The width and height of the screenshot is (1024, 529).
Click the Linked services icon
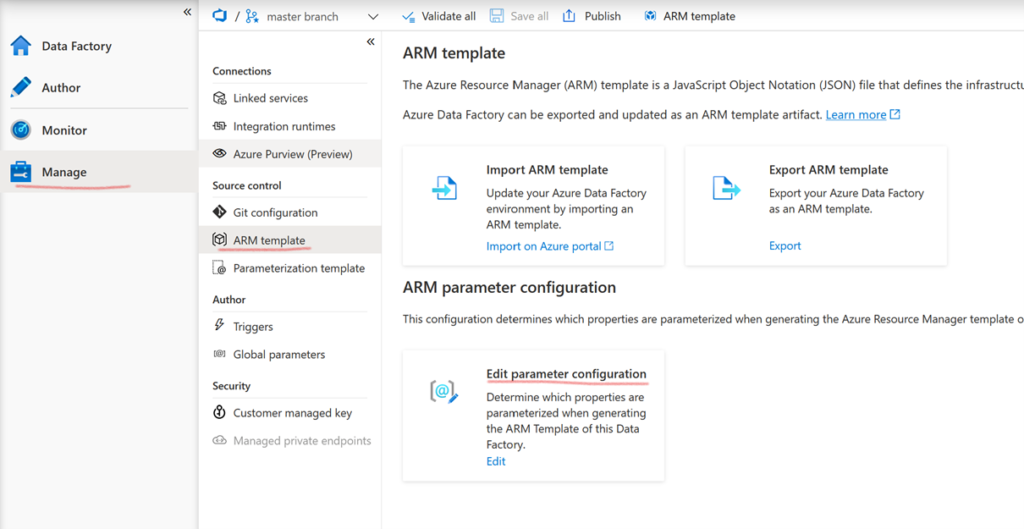pyautogui.click(x=220, y=98)
